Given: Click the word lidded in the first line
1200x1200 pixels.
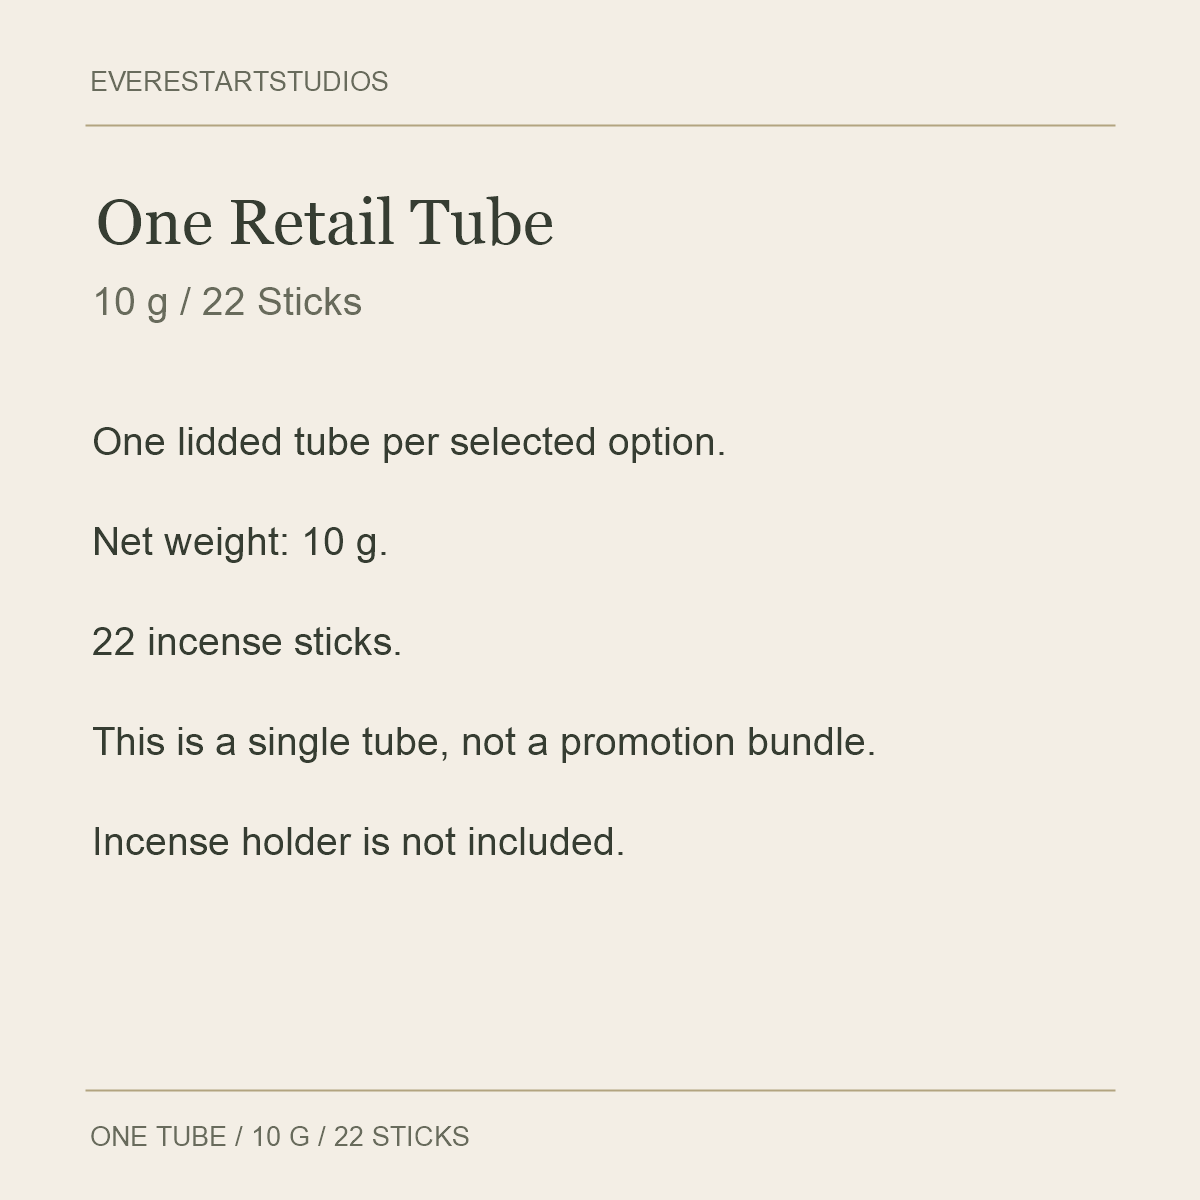Looking at the screenshot, I should pos(230,442).
